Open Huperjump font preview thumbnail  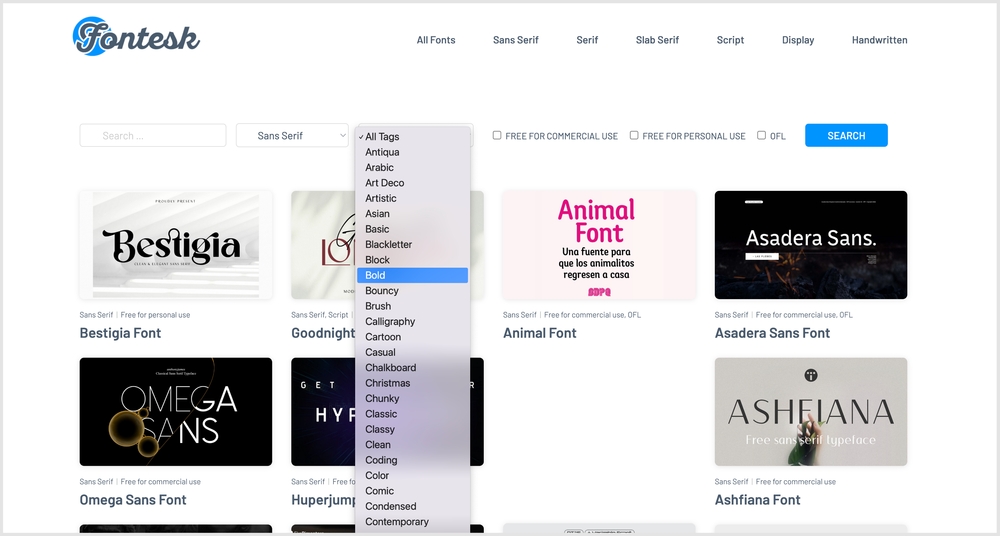click(x=323, y=412)
